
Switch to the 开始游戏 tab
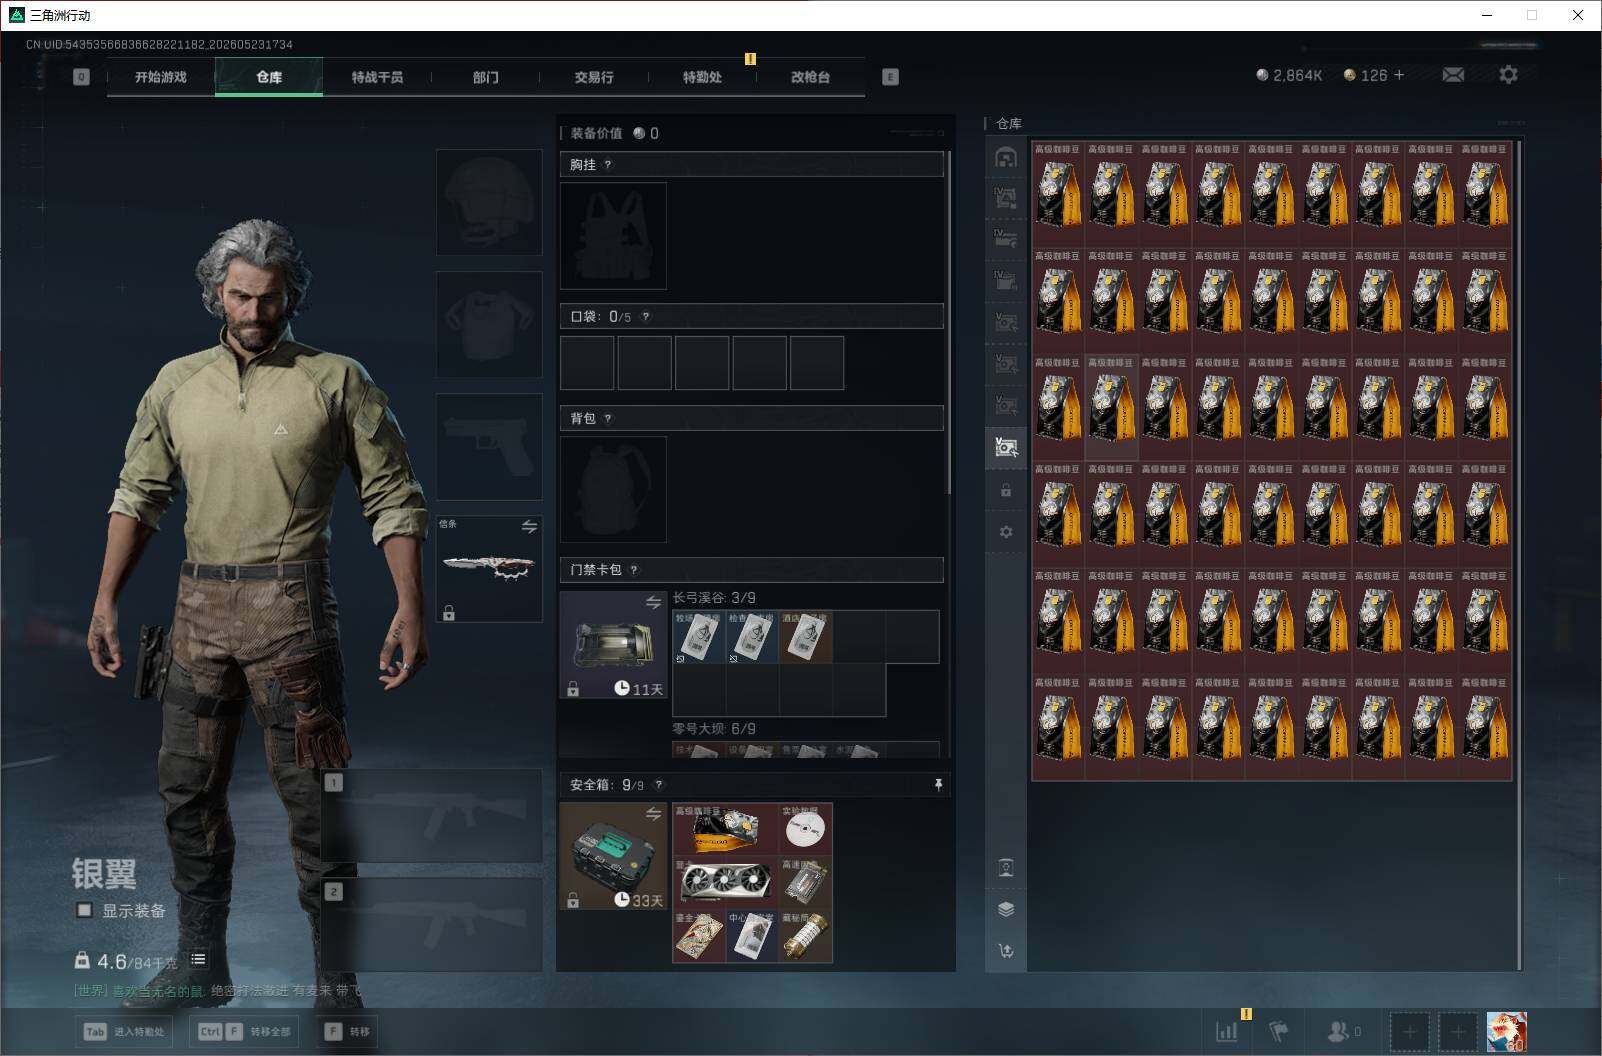161,77
